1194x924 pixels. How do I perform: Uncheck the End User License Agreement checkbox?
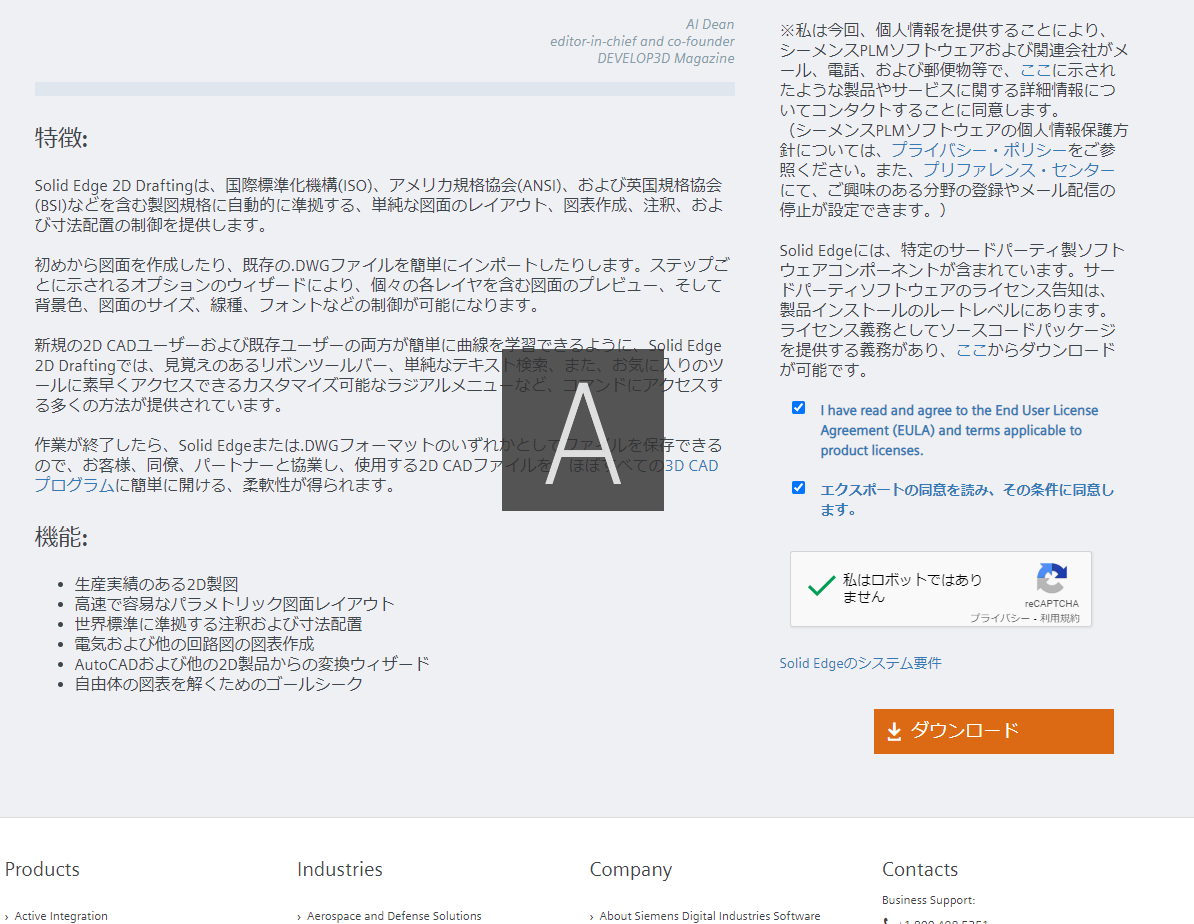click(x=798, y=408)
